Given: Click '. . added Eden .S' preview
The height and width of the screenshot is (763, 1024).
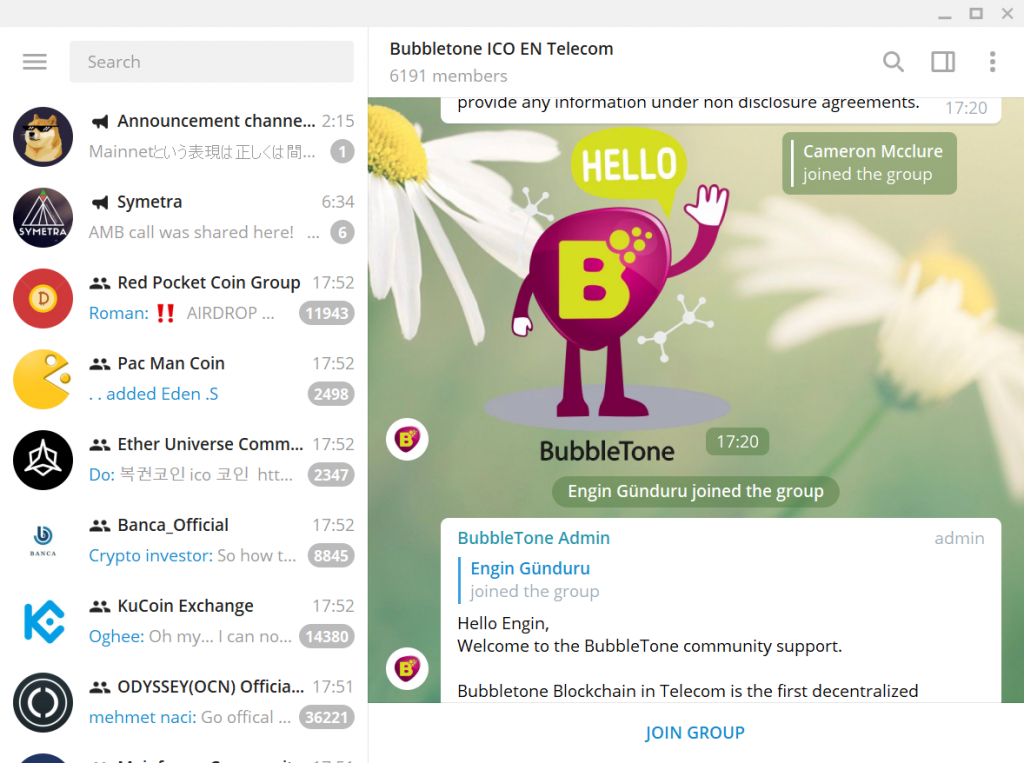Looking at the screenshot, I should tap(154, 394).
